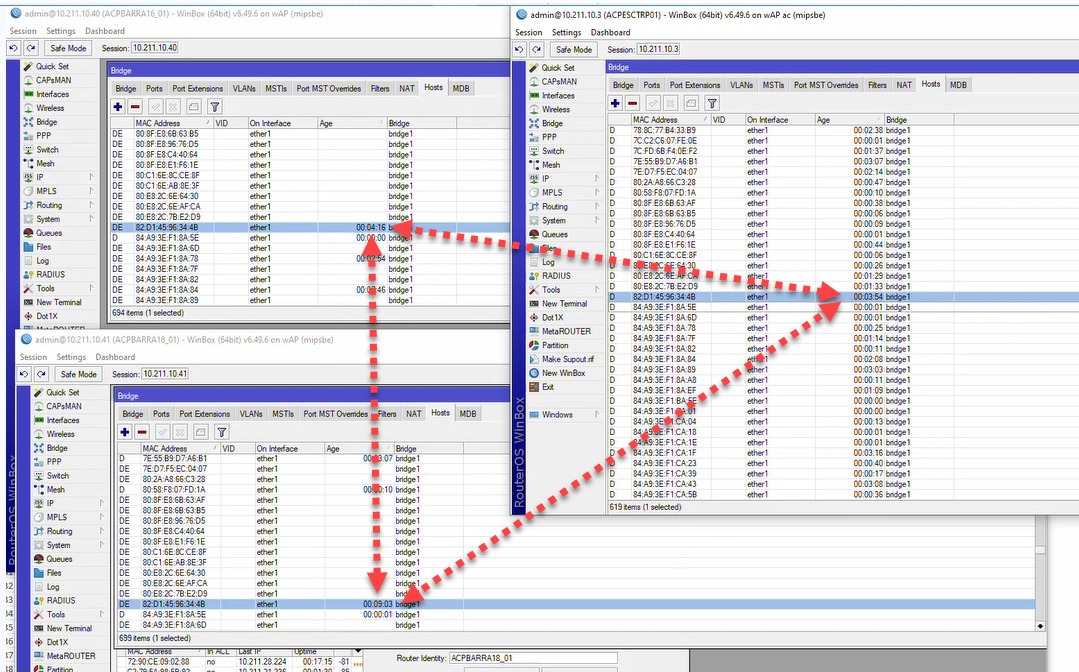Expand Routing submenu arrow in ACPBARRA18_01 sidebar
Image resolution: width=1079 pixels, height=672 pixels.
point(102,531)
